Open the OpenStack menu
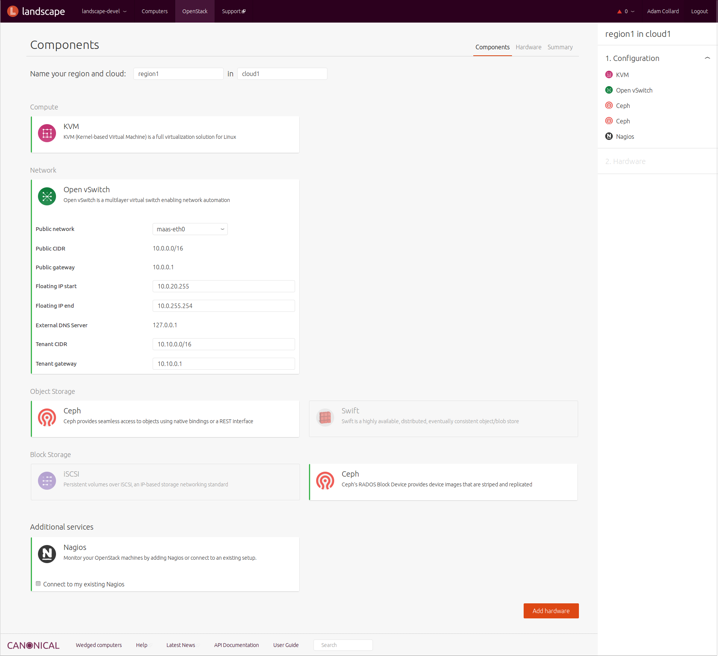Screen dimensions: 718x656 pyautogui.click(x=195, y=11)
